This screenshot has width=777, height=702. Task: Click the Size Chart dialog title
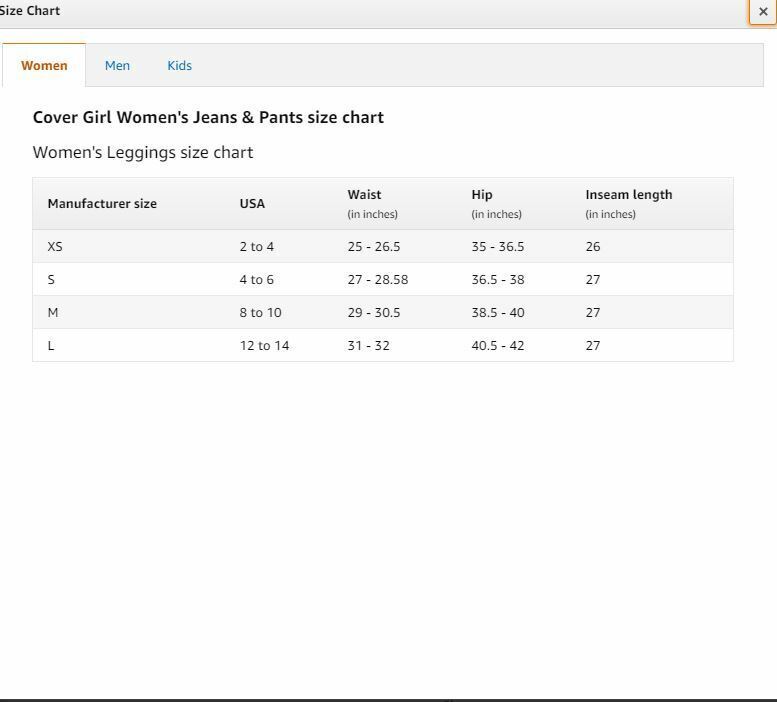point(30,10)
